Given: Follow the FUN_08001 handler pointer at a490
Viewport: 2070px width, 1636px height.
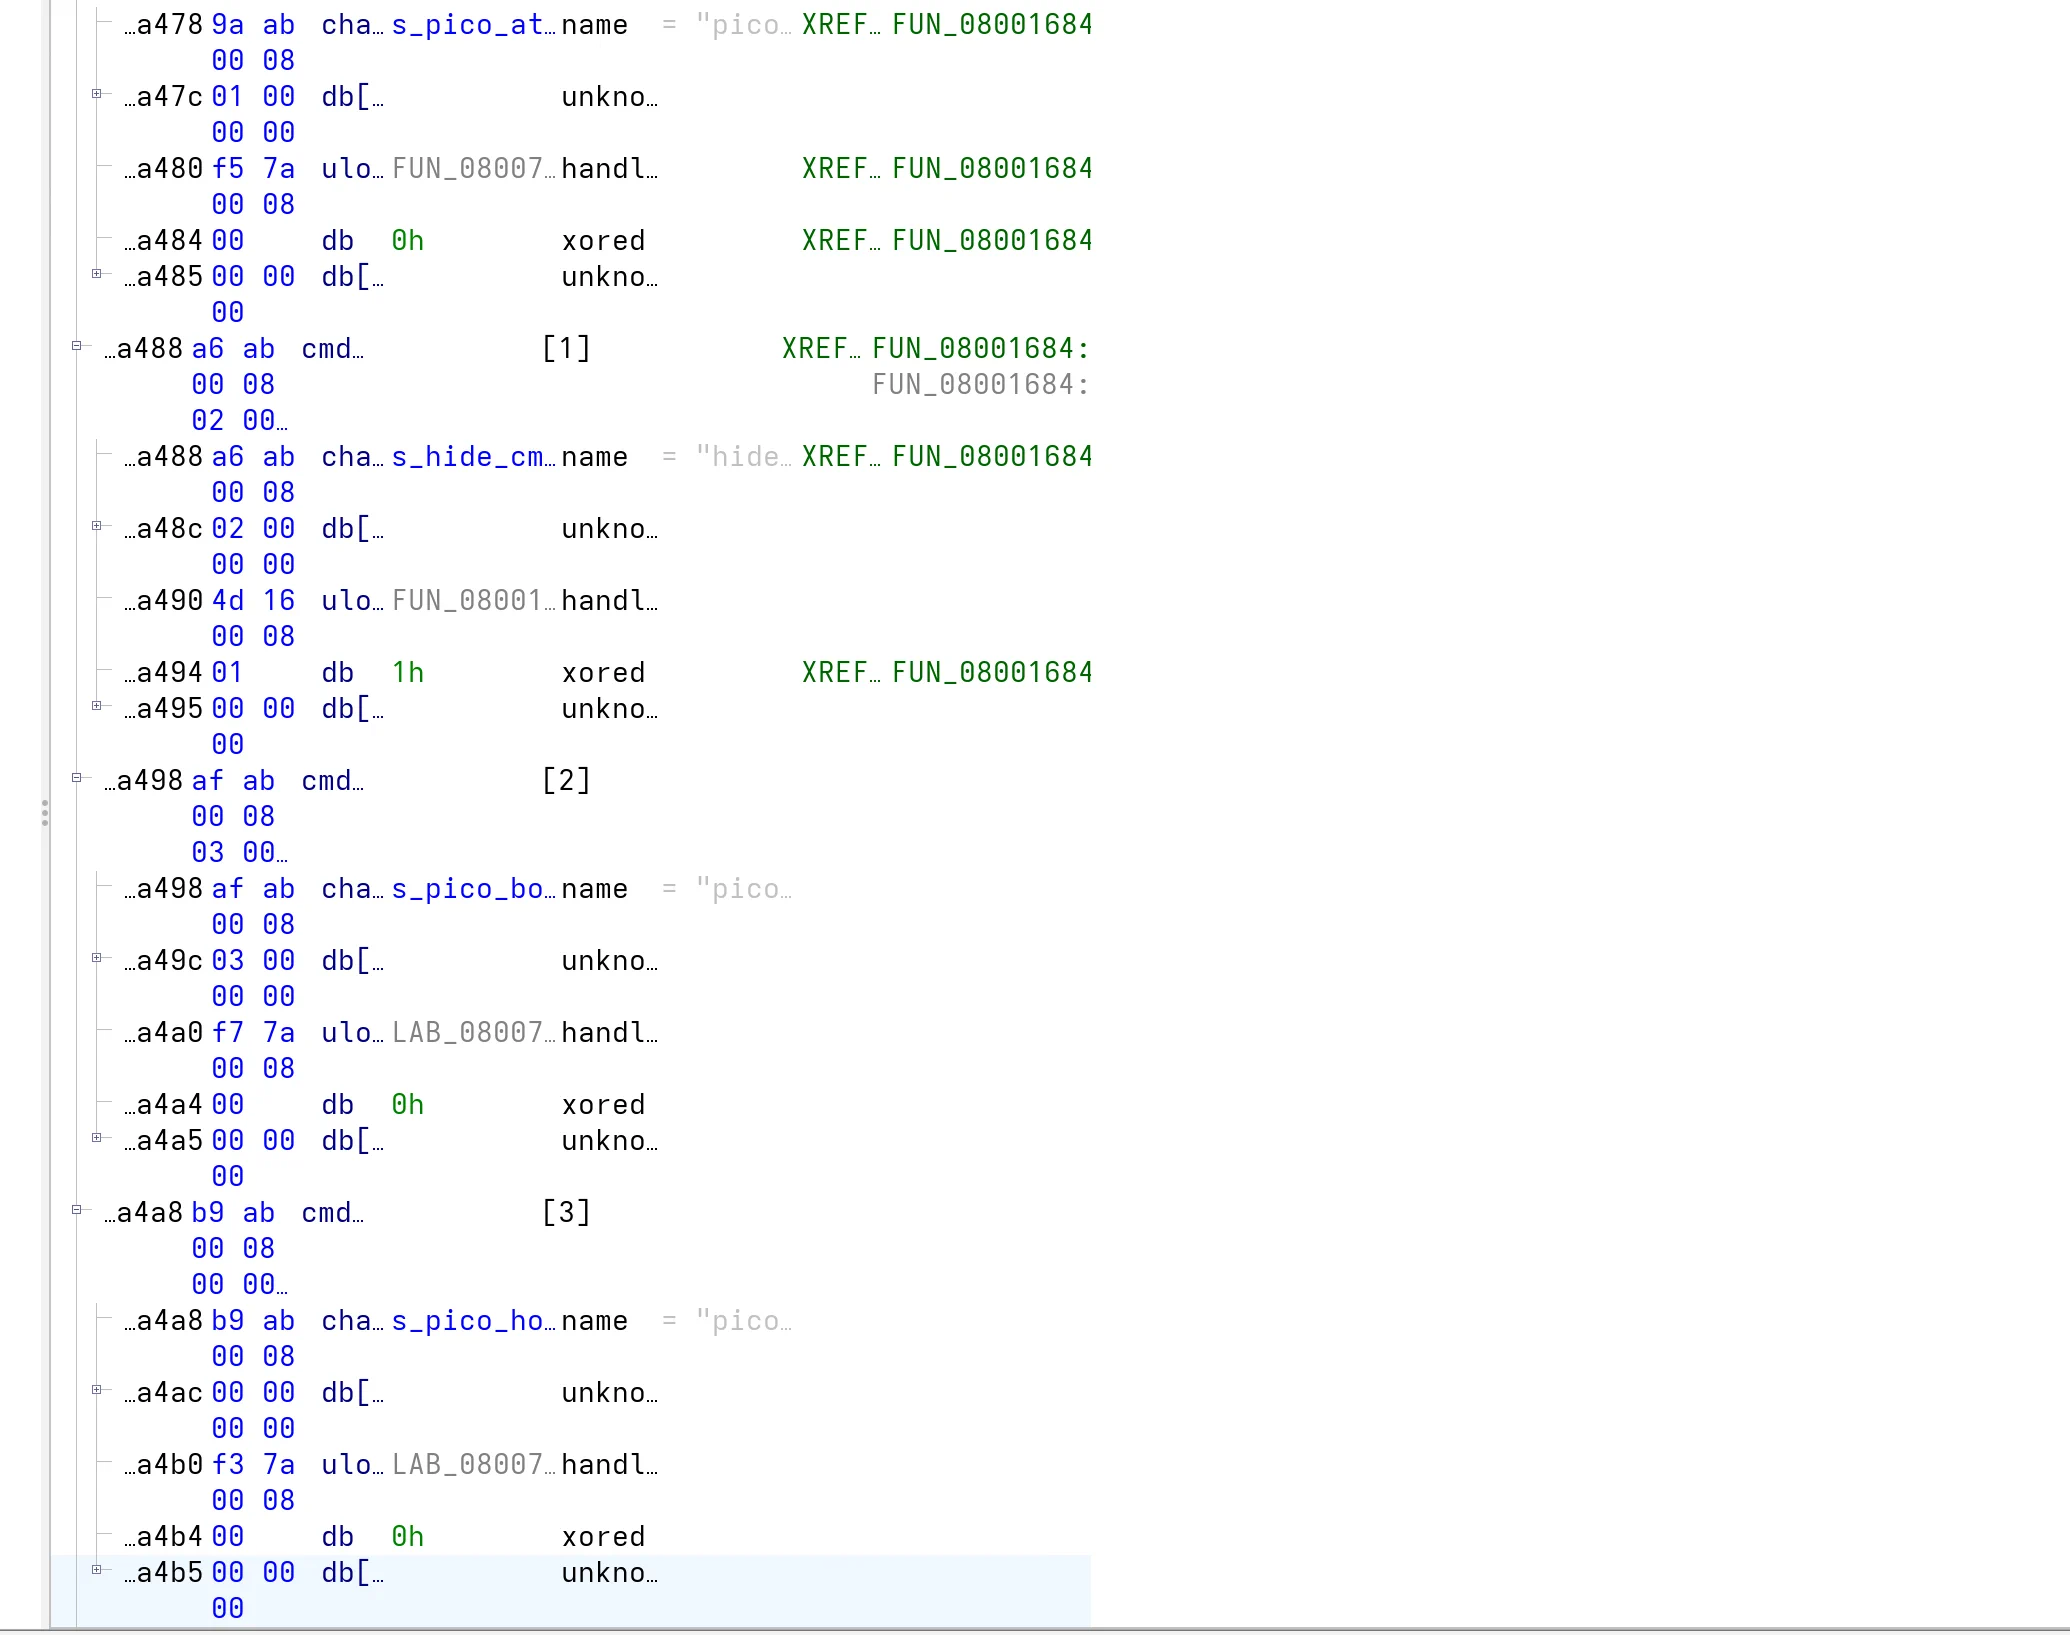Looking at the screenshot, I should pos(471,601).
